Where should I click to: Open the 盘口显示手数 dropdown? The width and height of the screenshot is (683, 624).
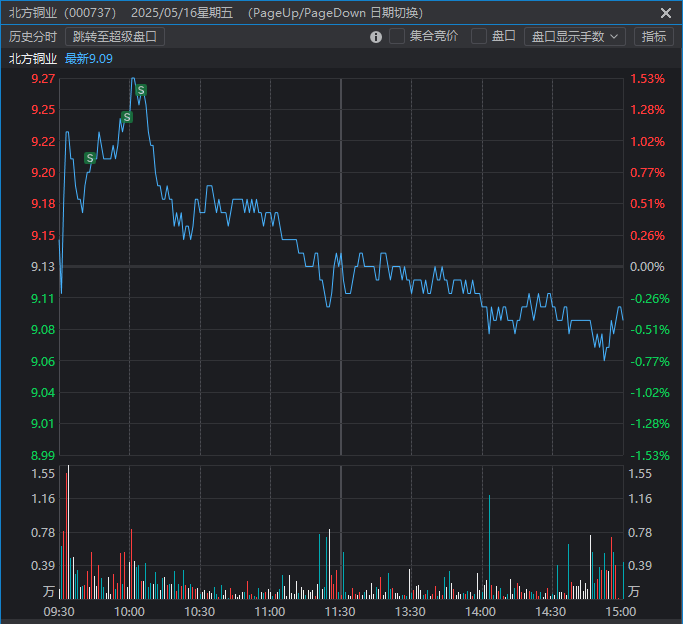click(574, 37)
